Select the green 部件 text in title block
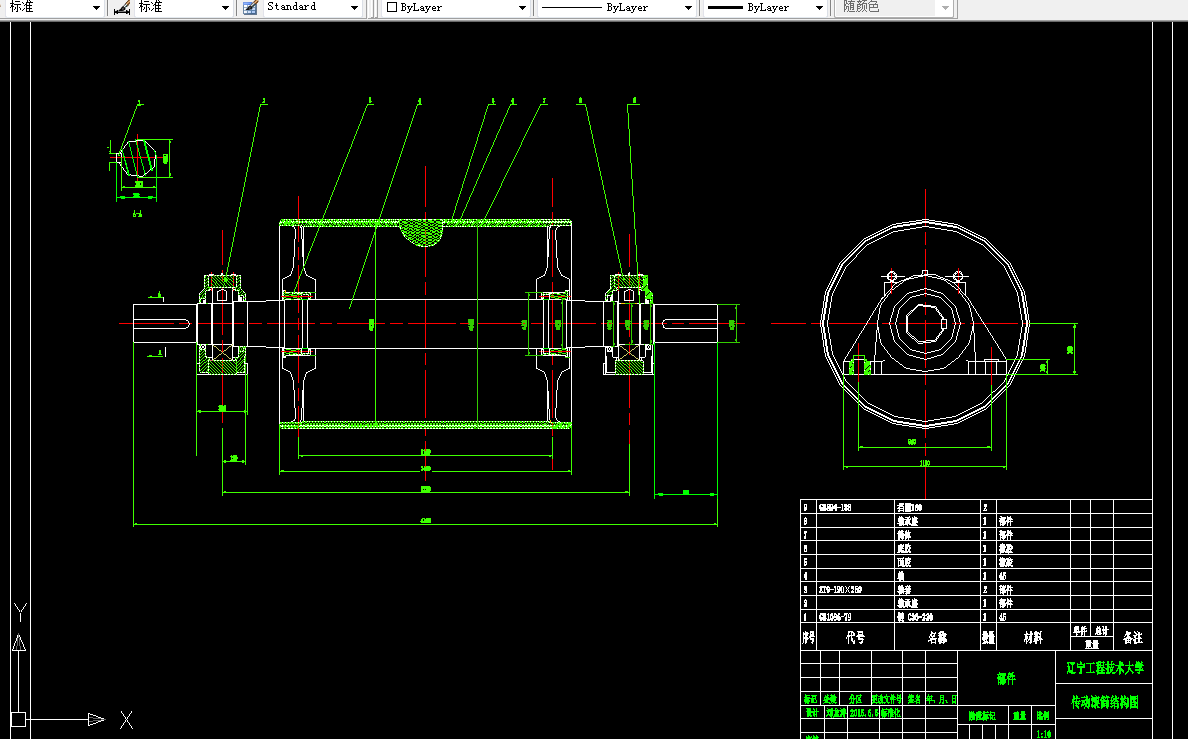Image resolution: width=1188 pixels, height=739 pixels. point(1006,678)
